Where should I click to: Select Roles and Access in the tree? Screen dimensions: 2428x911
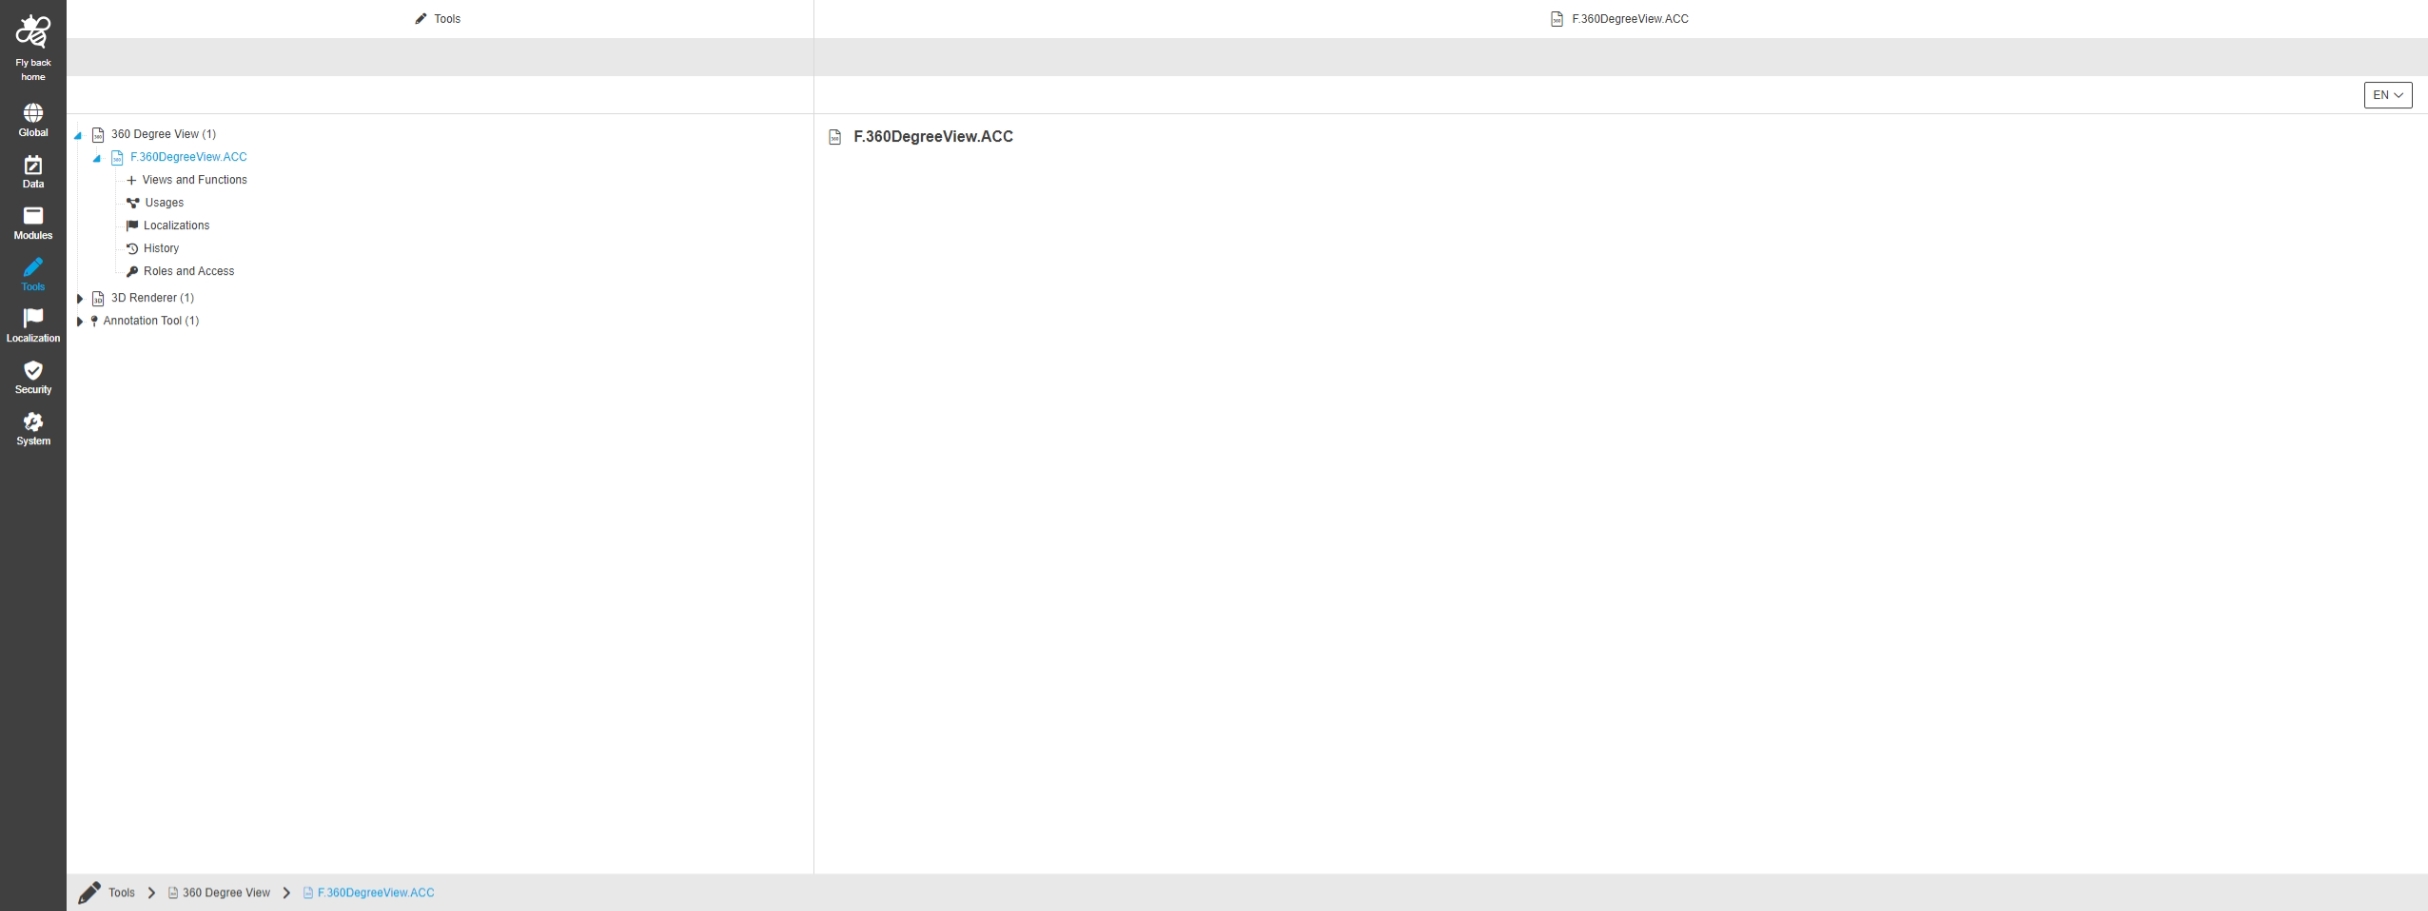pyautogui.click(x=189, y=271)
